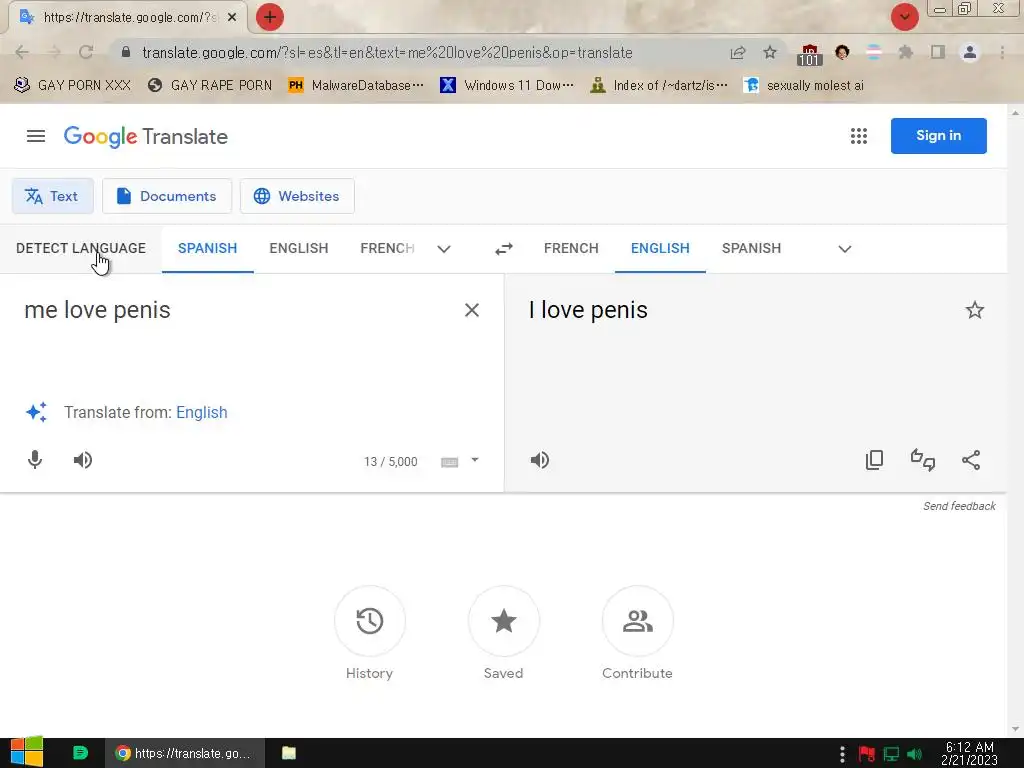1024x768 pixels.
Task: Open translation History
Action: [370, 621]
